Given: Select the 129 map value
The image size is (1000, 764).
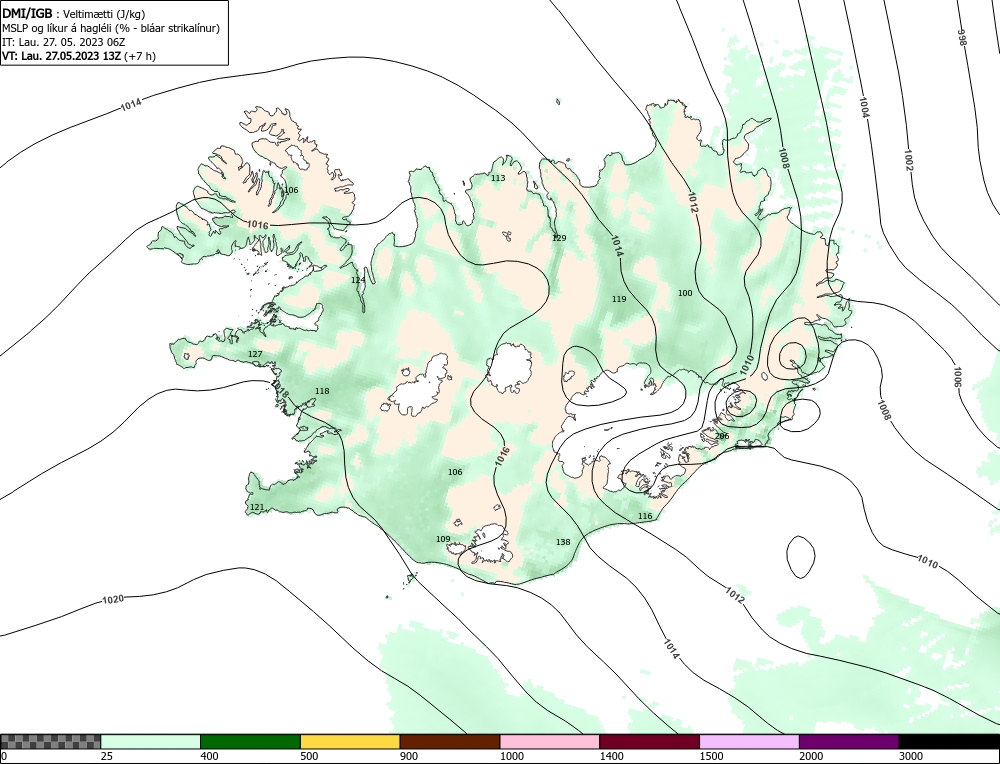Looking at the screenshot, I should tap(559, 238).
